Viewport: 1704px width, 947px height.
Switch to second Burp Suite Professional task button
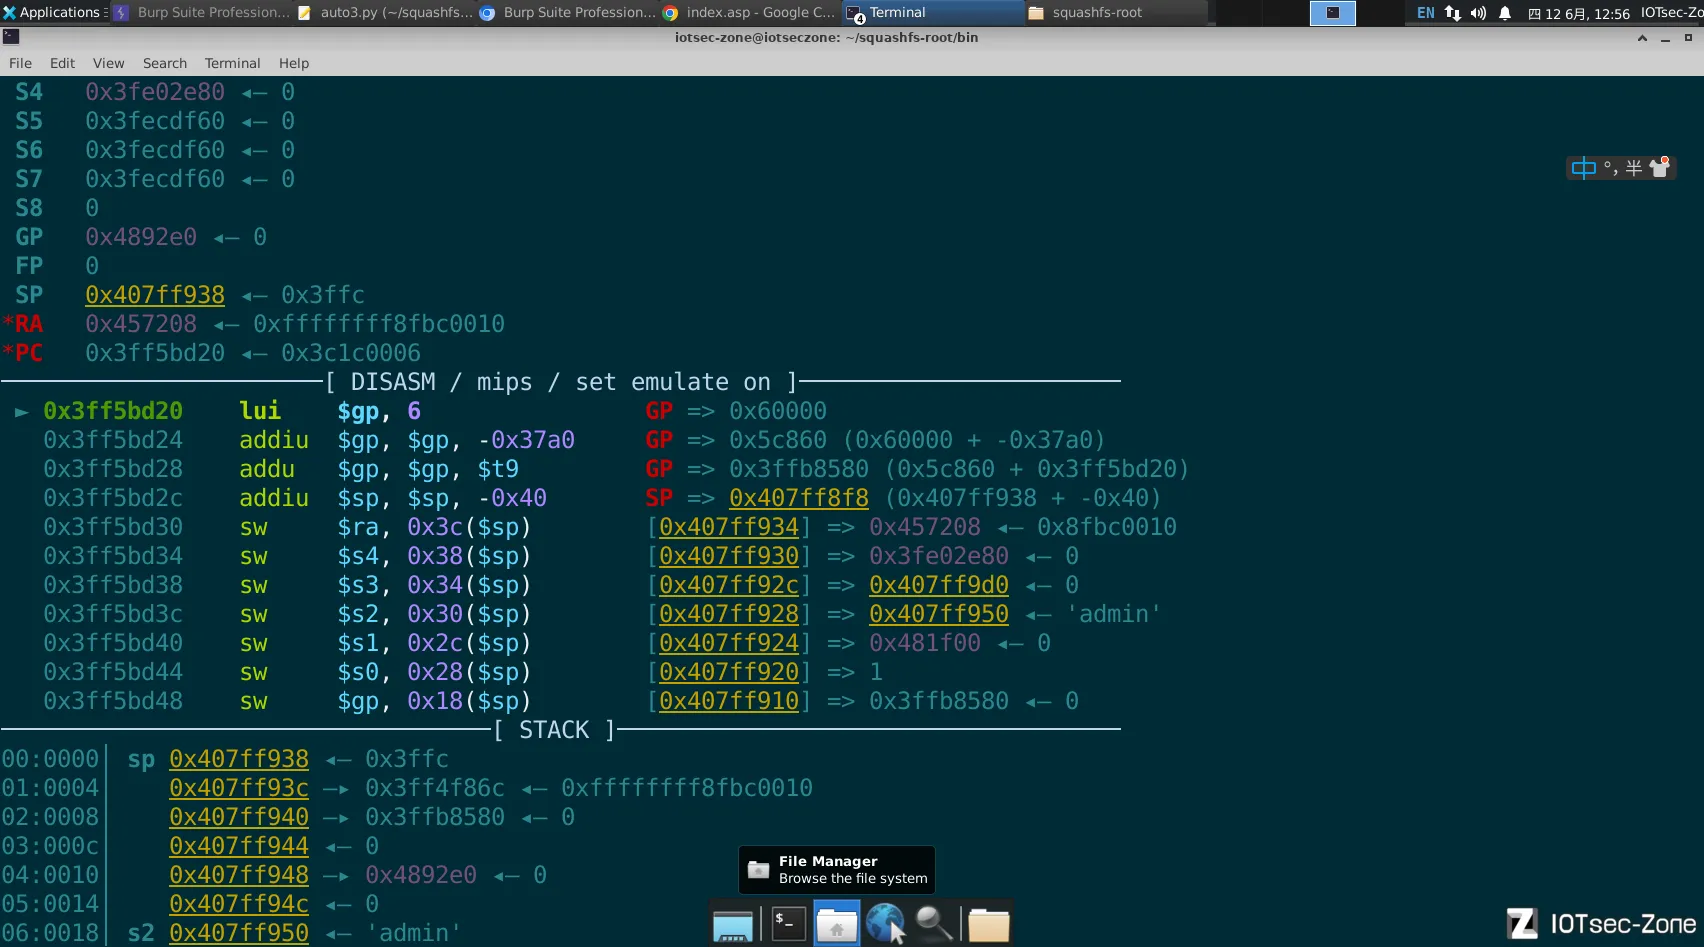point(568,12)
